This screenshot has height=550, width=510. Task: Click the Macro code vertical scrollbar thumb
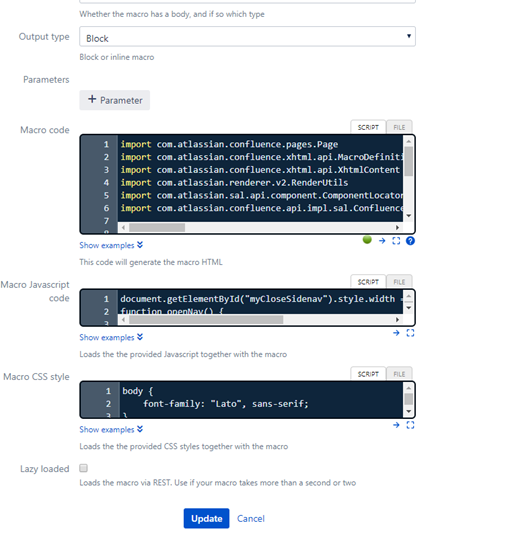(408, 161)
